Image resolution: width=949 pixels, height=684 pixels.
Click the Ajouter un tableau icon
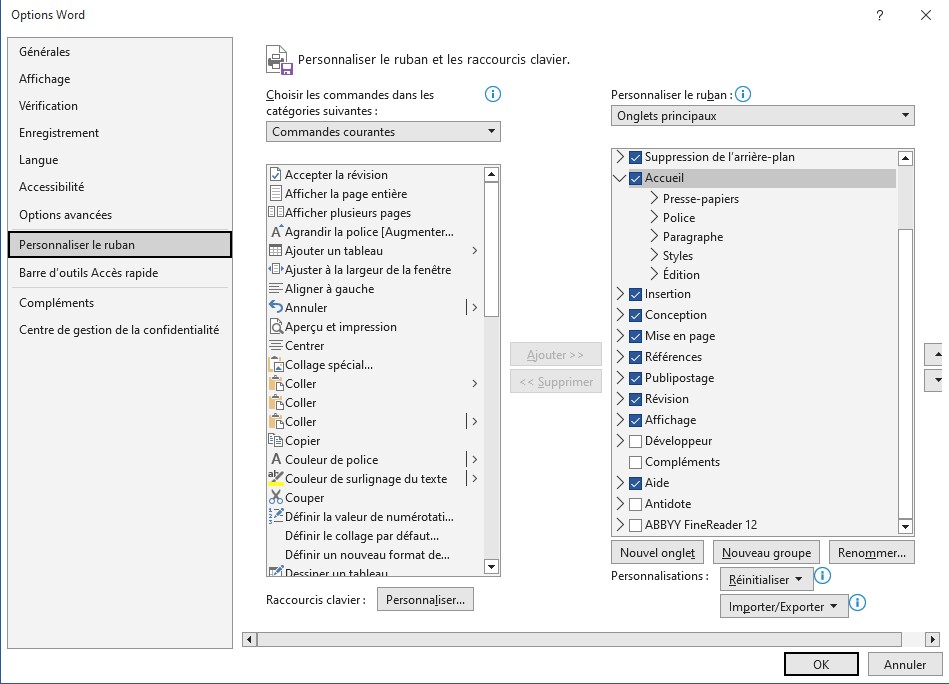pyautogui.click(x=276, y=251)
